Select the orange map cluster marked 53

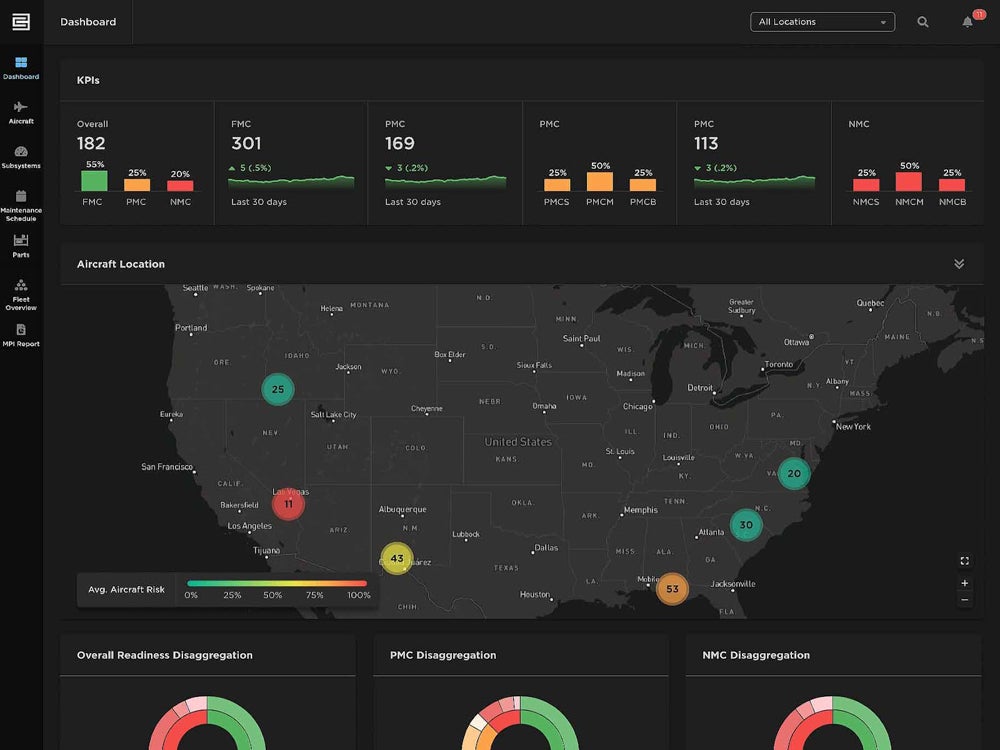point(672,589)
